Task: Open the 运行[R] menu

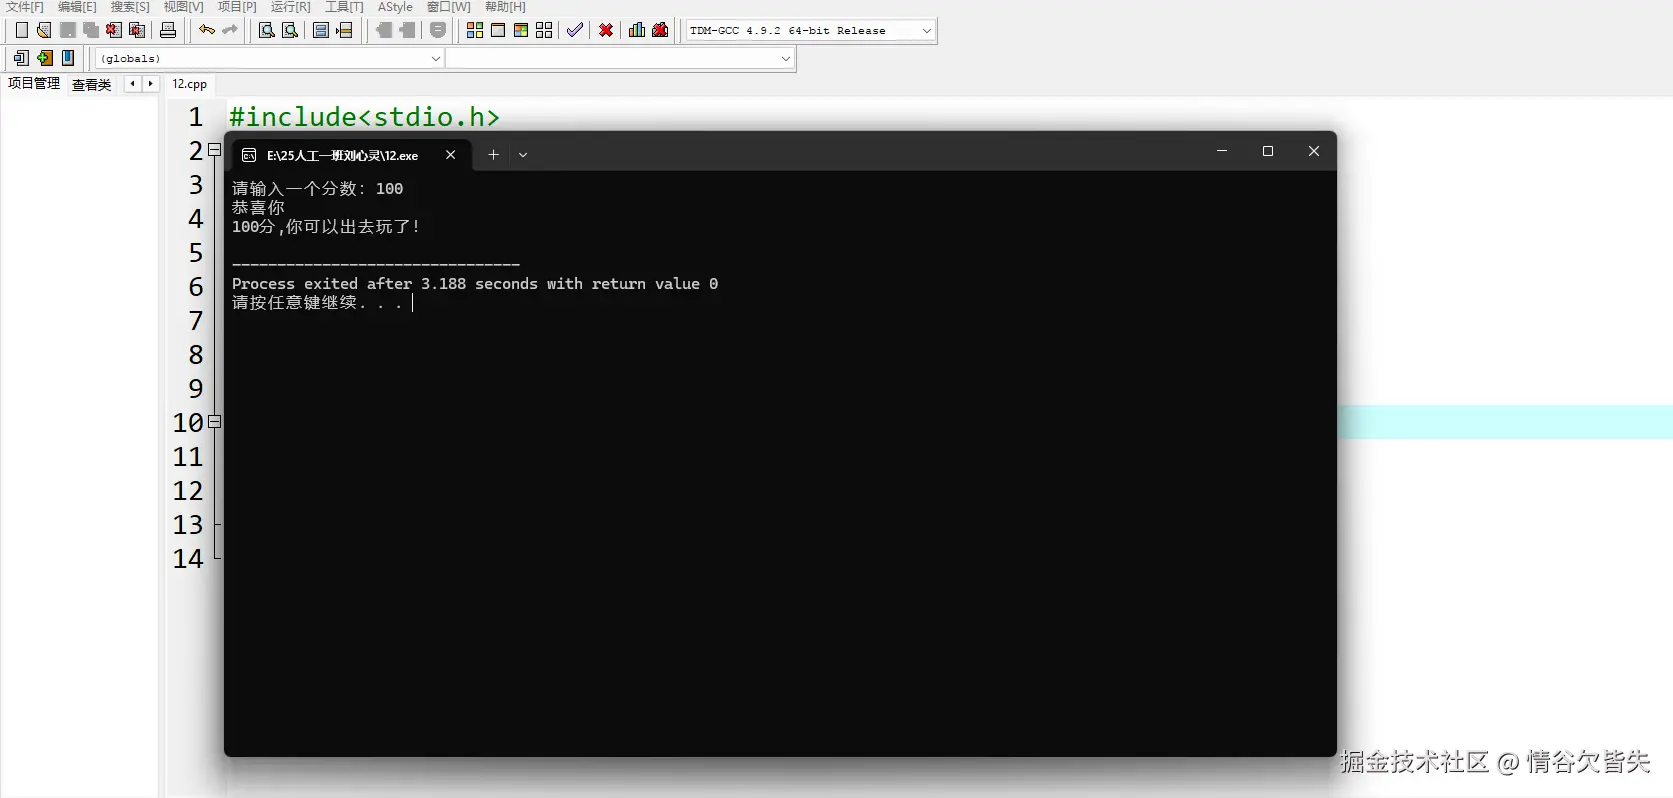Action: pyautogui.click(x=290, y=7)
